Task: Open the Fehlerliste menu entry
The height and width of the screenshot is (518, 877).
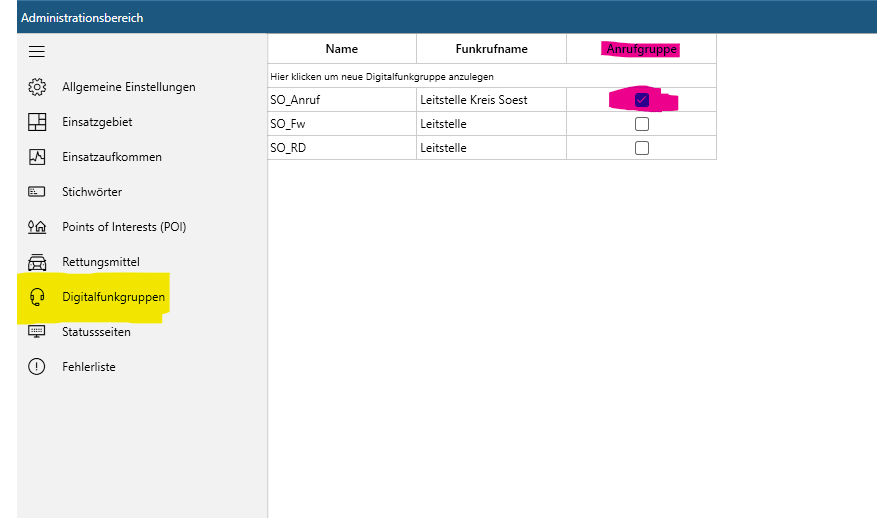Action: 89,367
